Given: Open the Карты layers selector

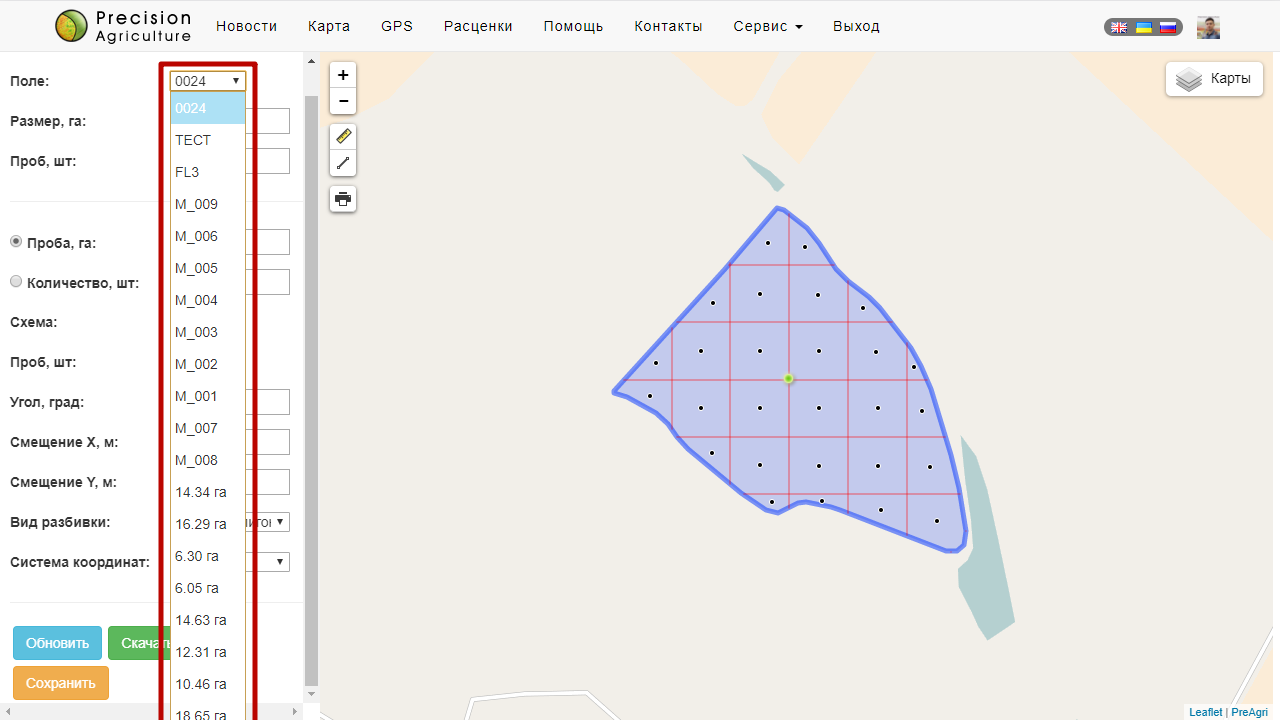Looking at the screenshot, I should click(x=1214, y=79).
